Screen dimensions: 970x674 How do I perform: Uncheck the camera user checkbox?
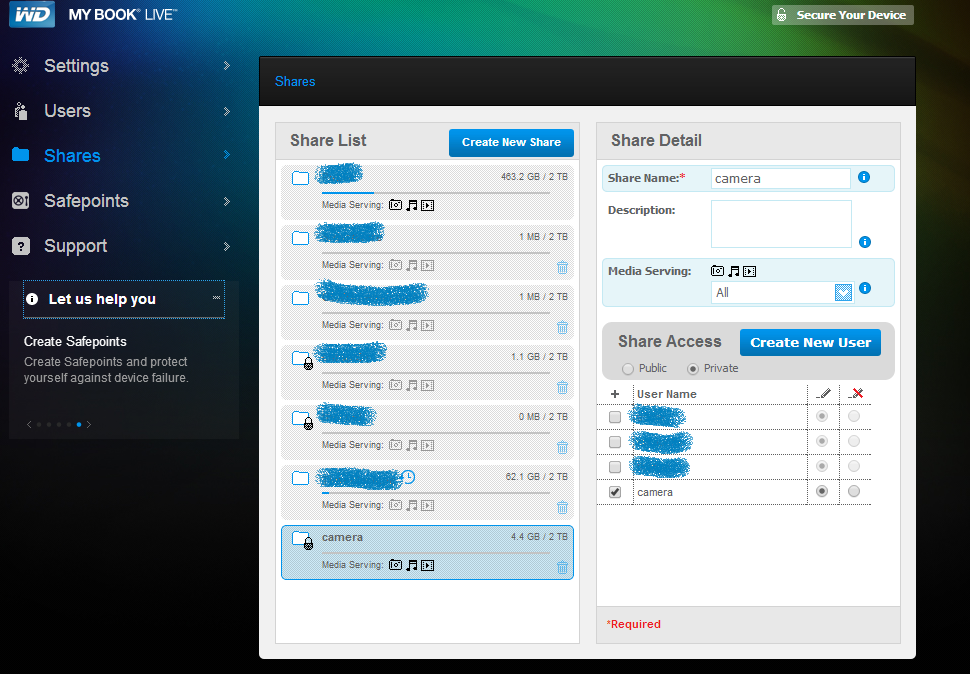pos(615,492)
